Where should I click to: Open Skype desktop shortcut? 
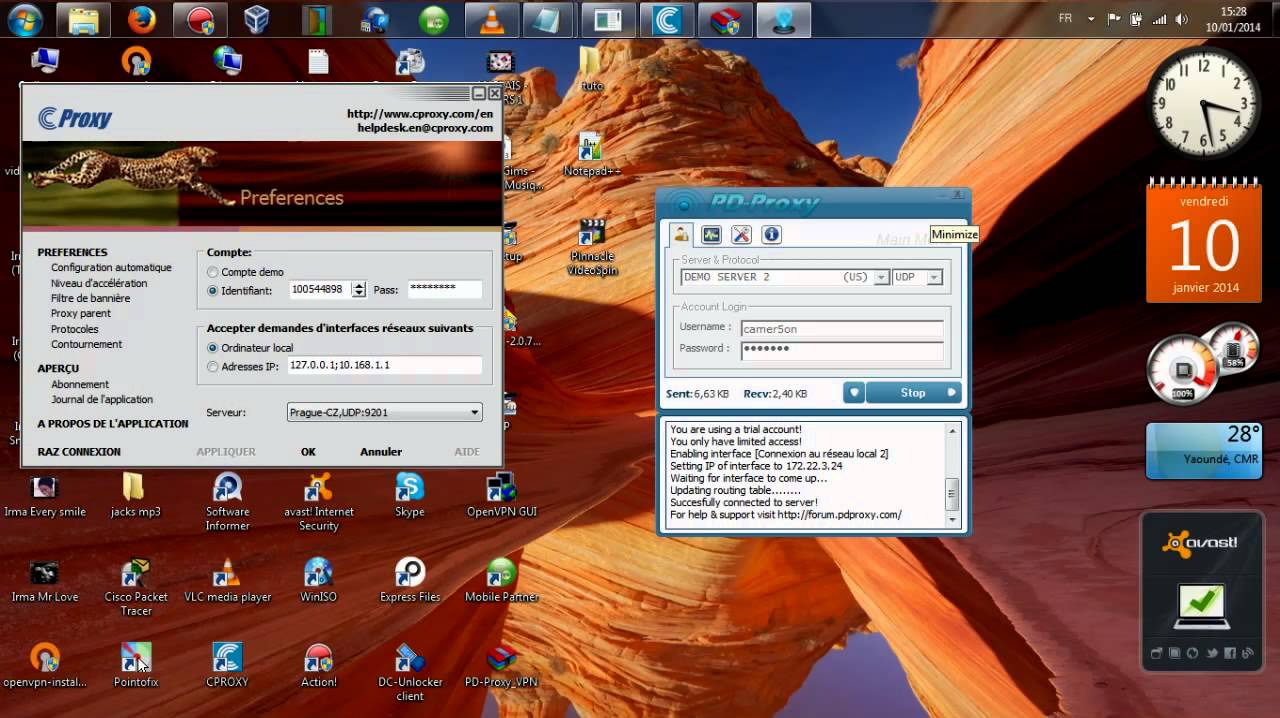tap(410, 497)
